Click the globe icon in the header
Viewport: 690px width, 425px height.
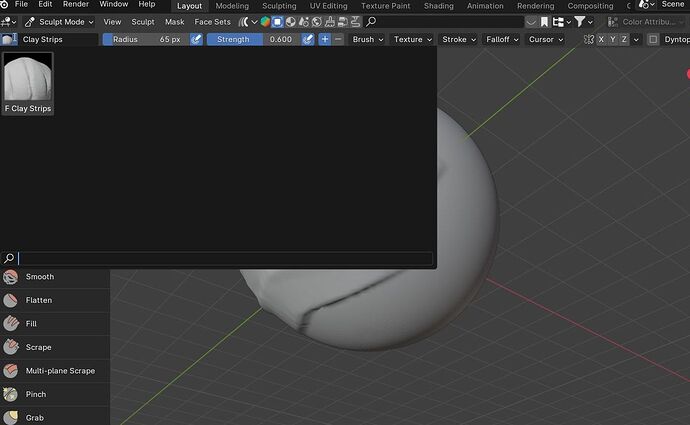pyautogui.click(x=316, y=22)
